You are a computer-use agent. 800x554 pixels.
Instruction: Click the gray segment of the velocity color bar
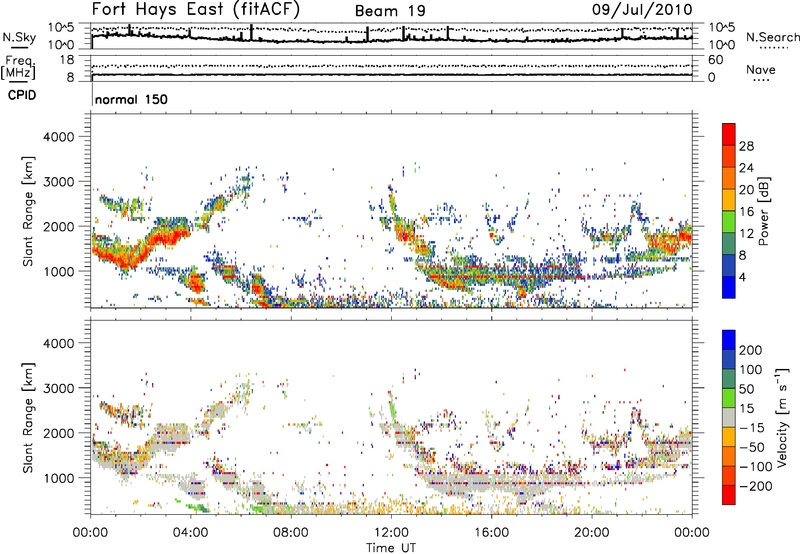coord(729,417)
